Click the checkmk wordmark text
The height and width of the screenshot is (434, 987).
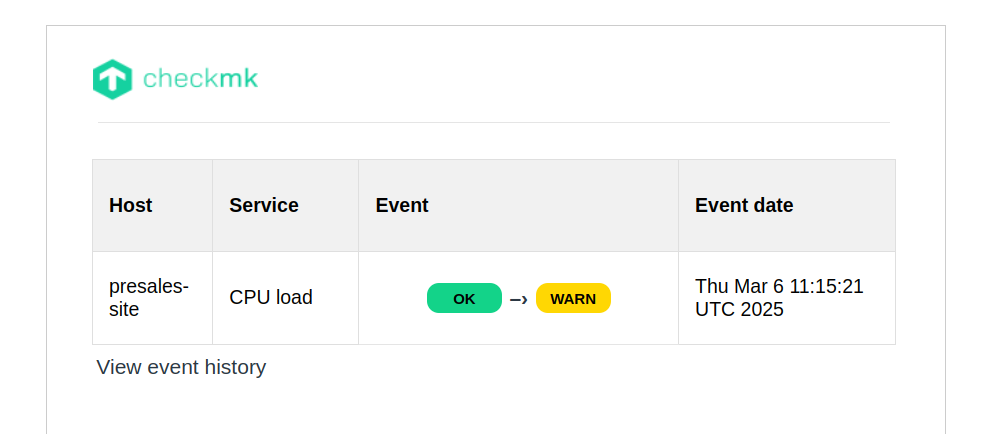(x=200, y=79)
